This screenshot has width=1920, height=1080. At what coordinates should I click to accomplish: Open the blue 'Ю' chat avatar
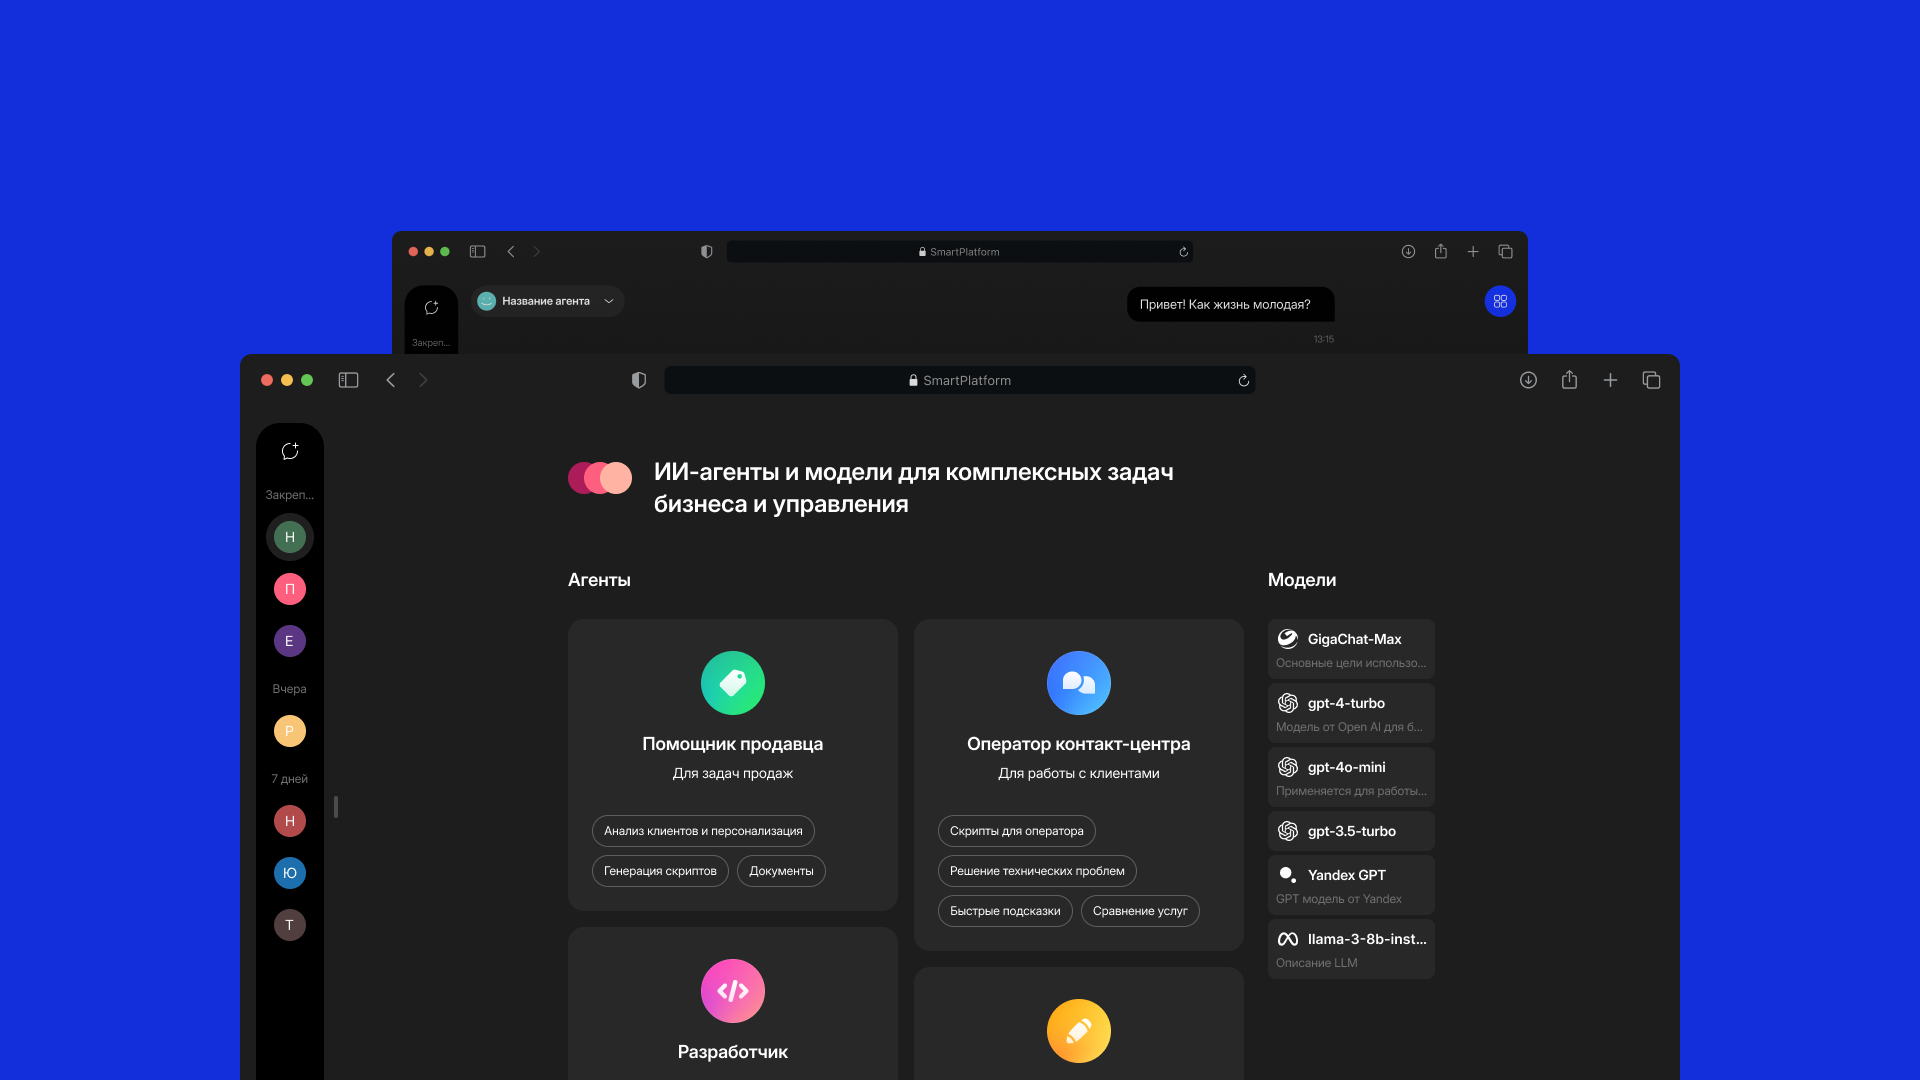click(x=290, y=873)
